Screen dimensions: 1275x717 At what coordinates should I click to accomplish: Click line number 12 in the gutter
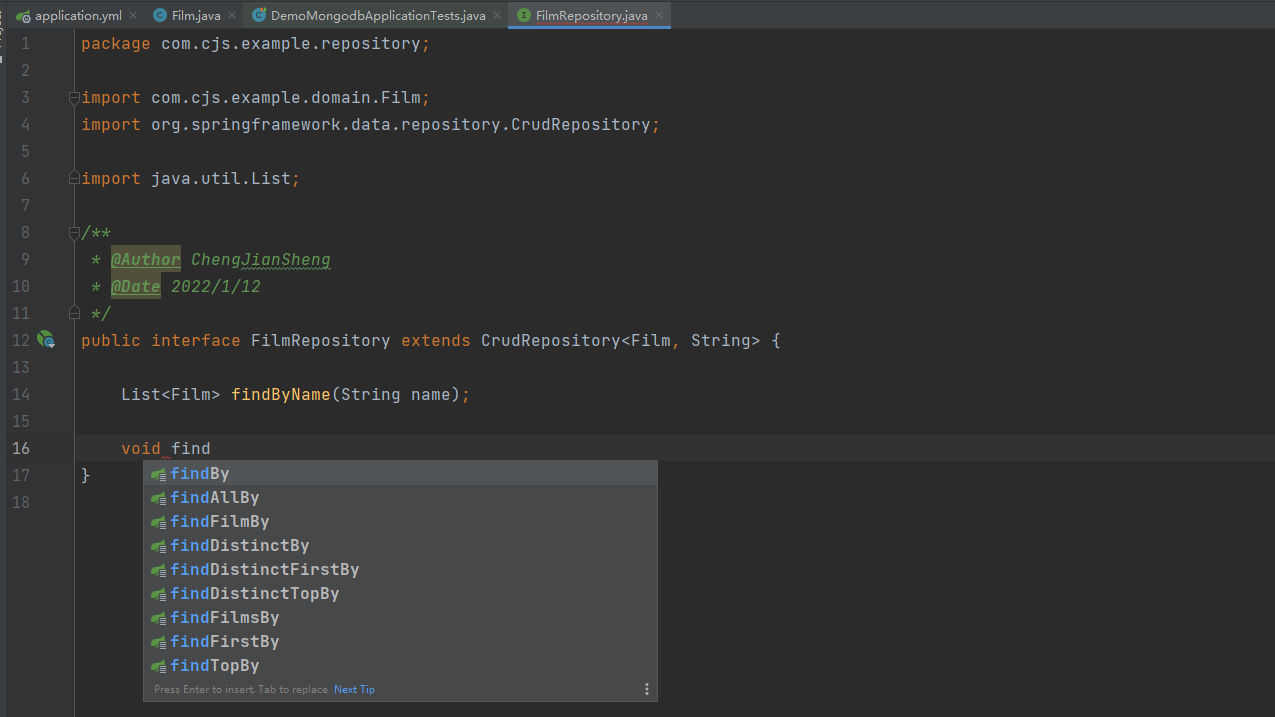point(21,340)
